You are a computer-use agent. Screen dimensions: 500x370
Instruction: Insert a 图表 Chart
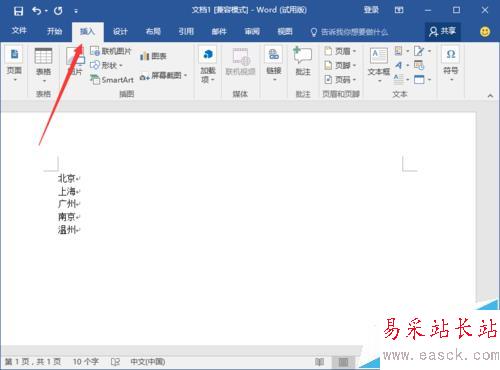[153, 56]
